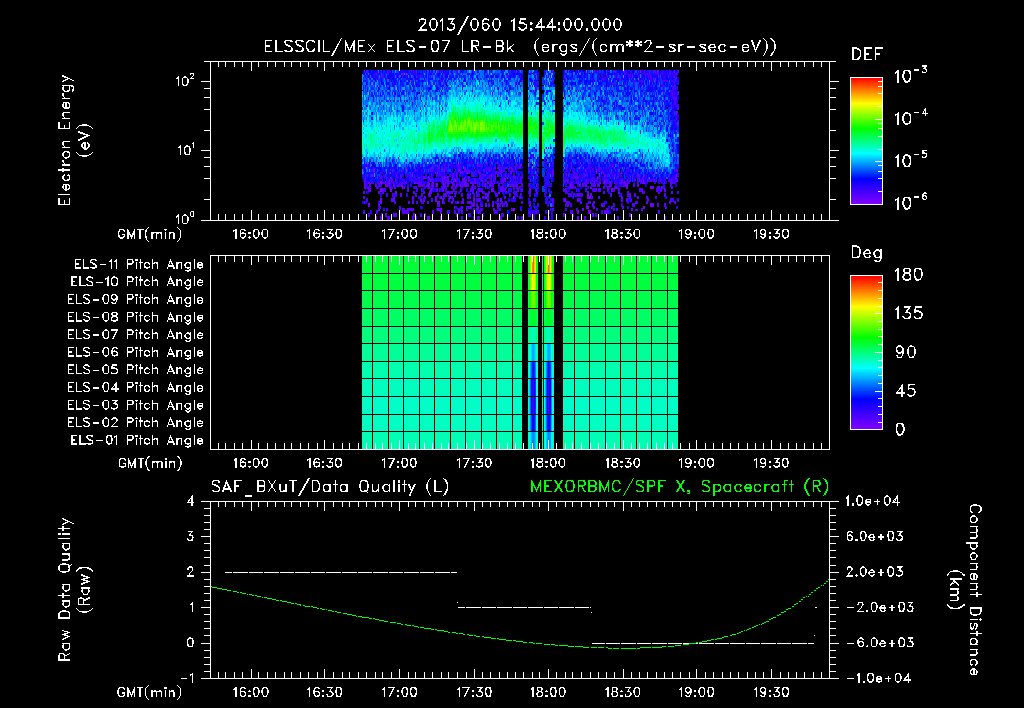Select the Component Distance (km) axis label
The image size is (1024, 708).
[x=965, y=590]
